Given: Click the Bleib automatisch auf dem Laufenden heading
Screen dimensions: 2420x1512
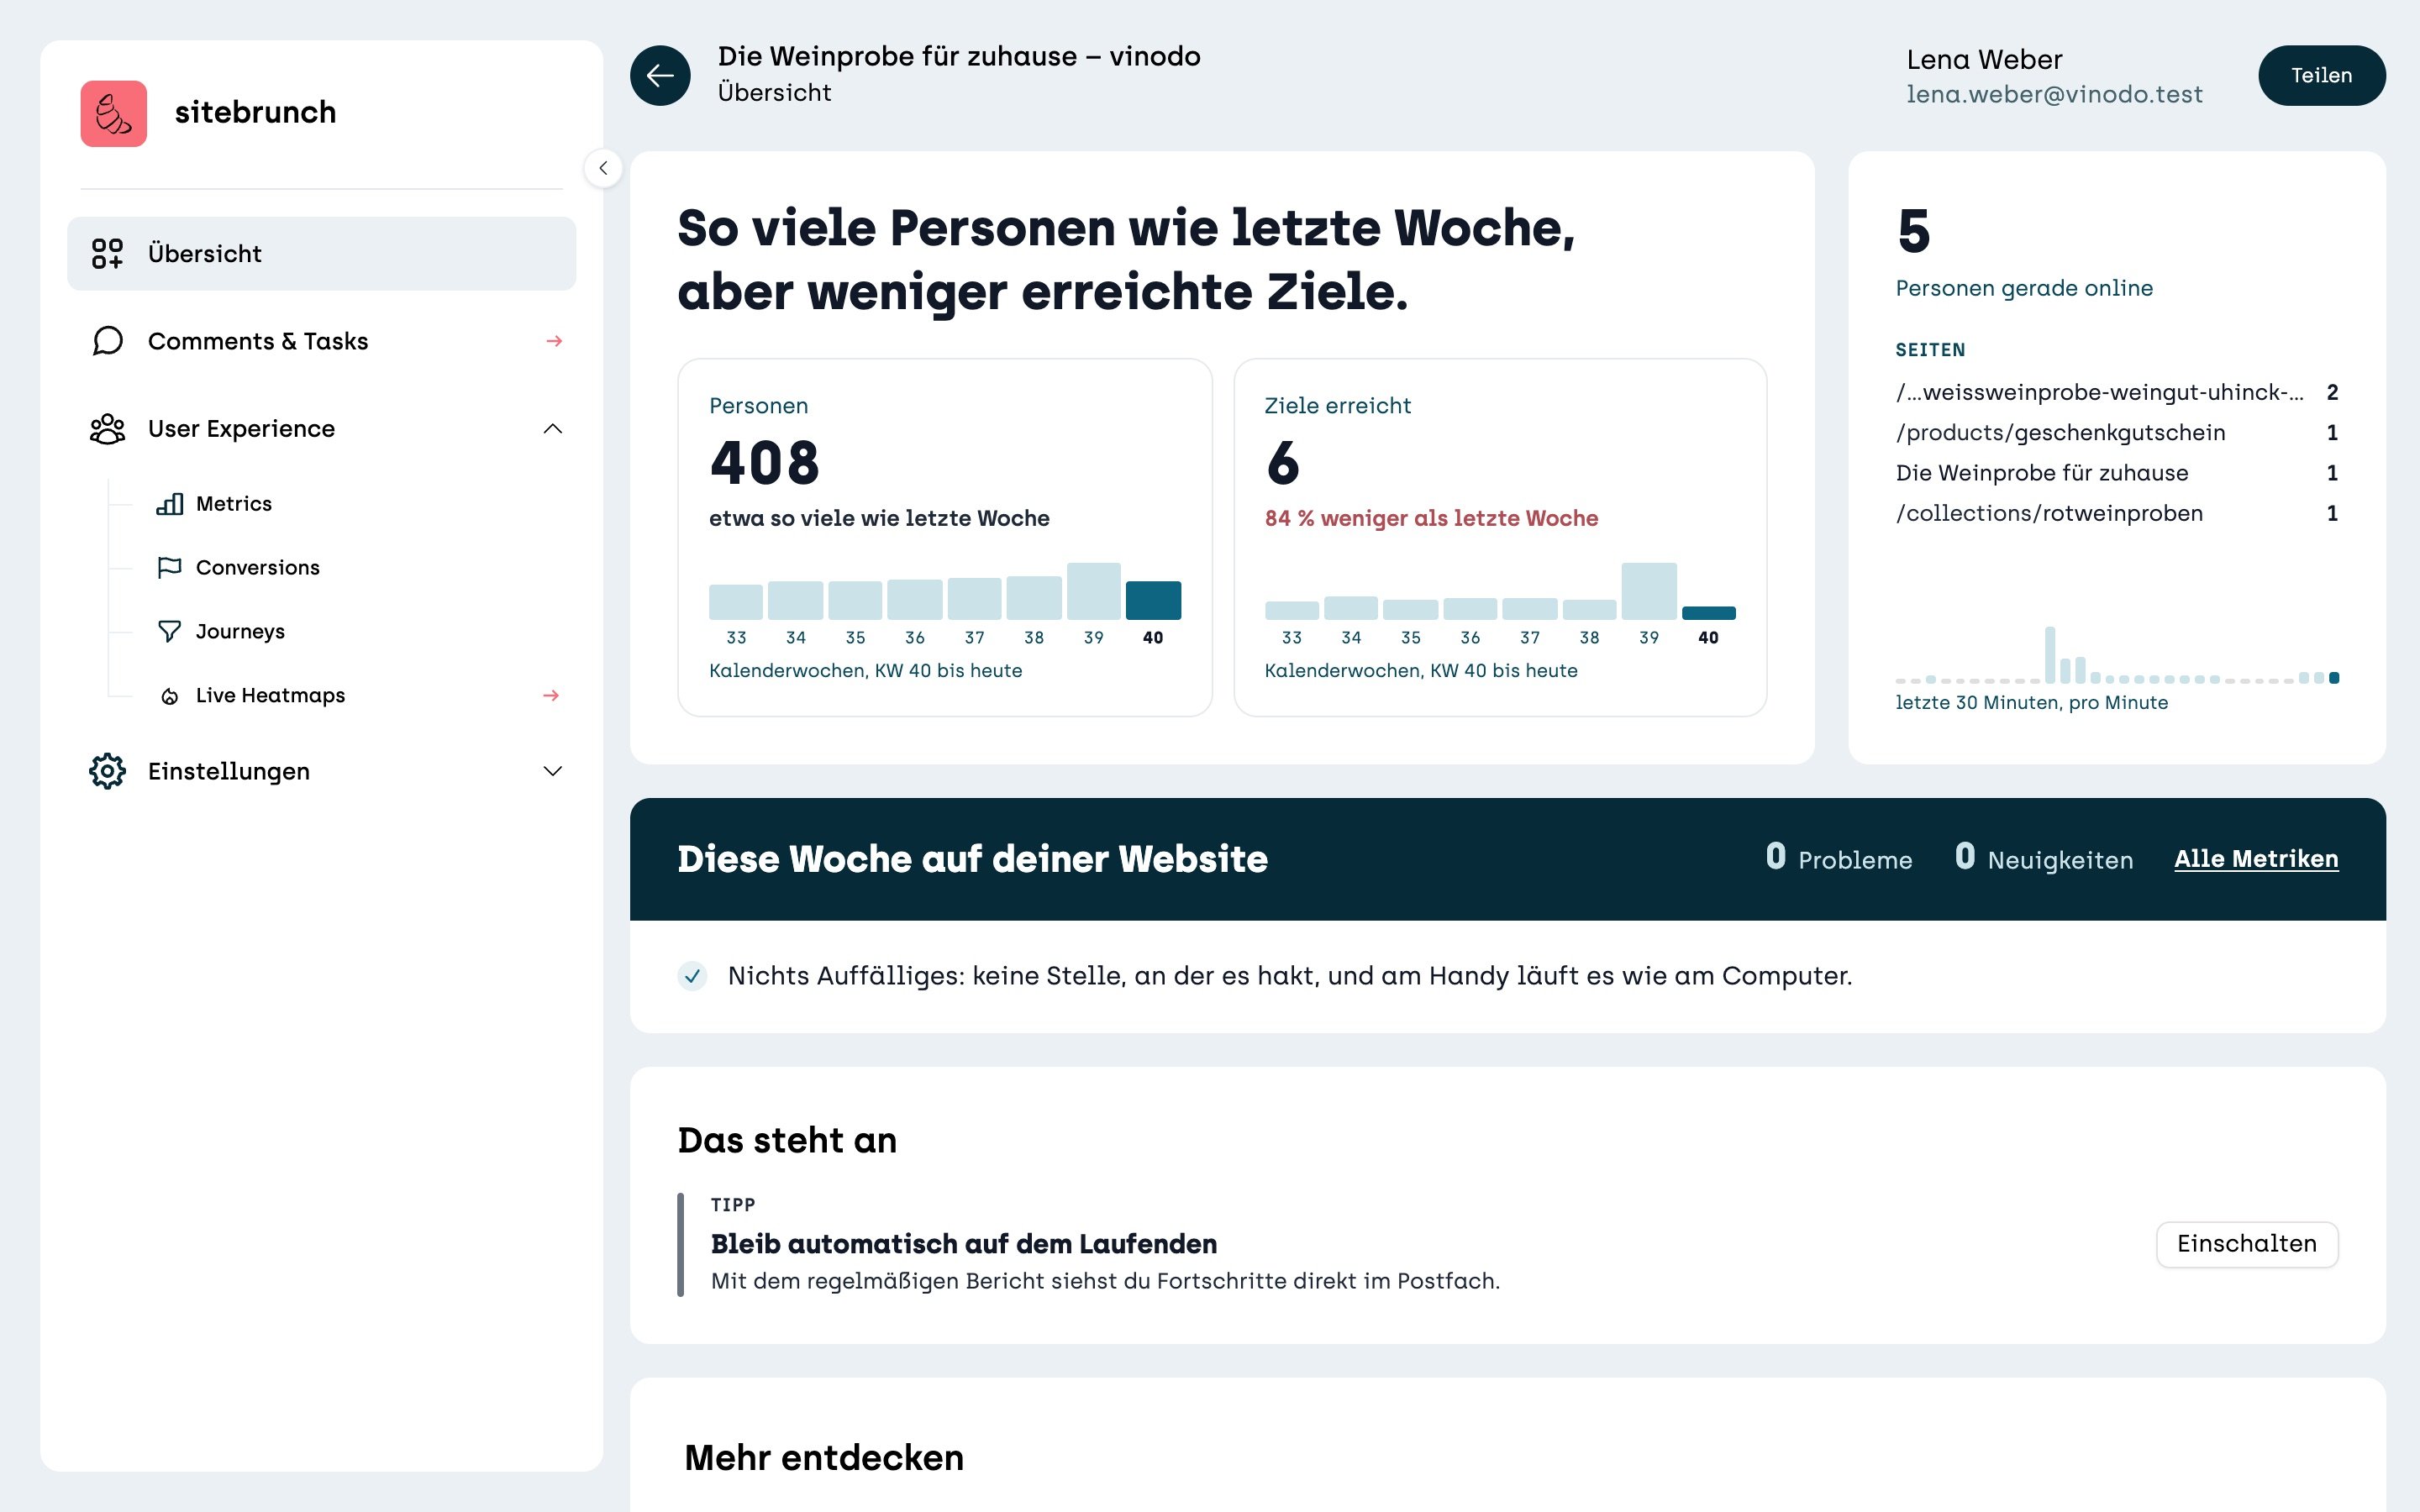Looking at the screenshot, I should (963, 1244).
